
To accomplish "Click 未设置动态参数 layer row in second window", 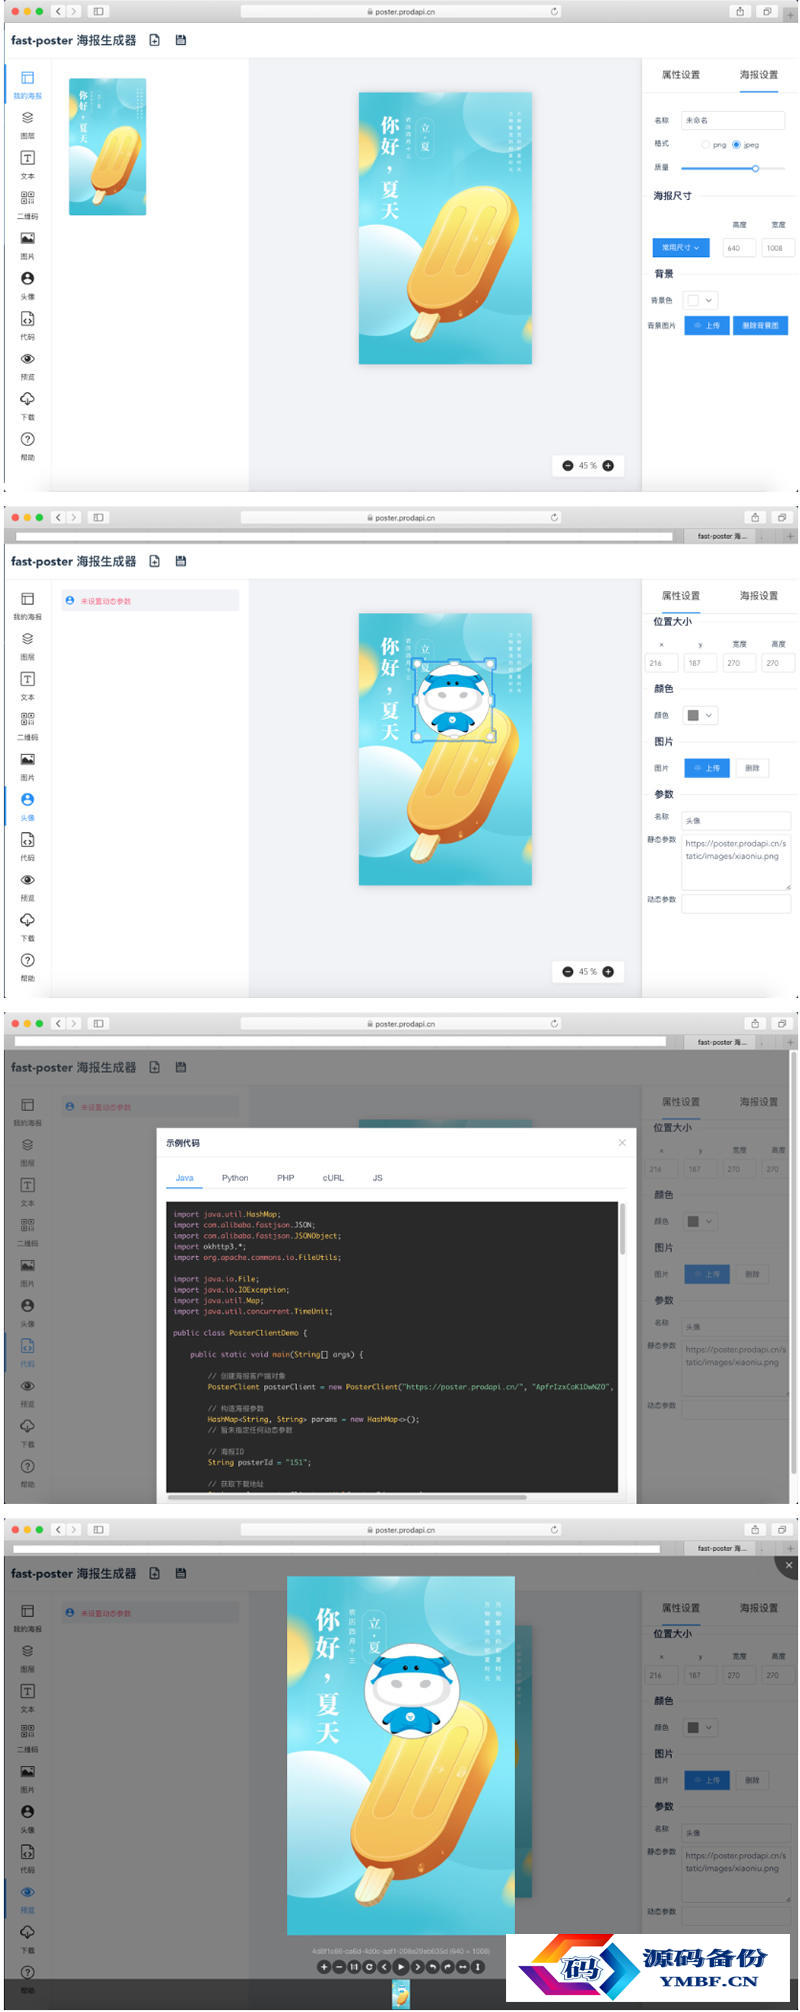I will pos(150,601).
